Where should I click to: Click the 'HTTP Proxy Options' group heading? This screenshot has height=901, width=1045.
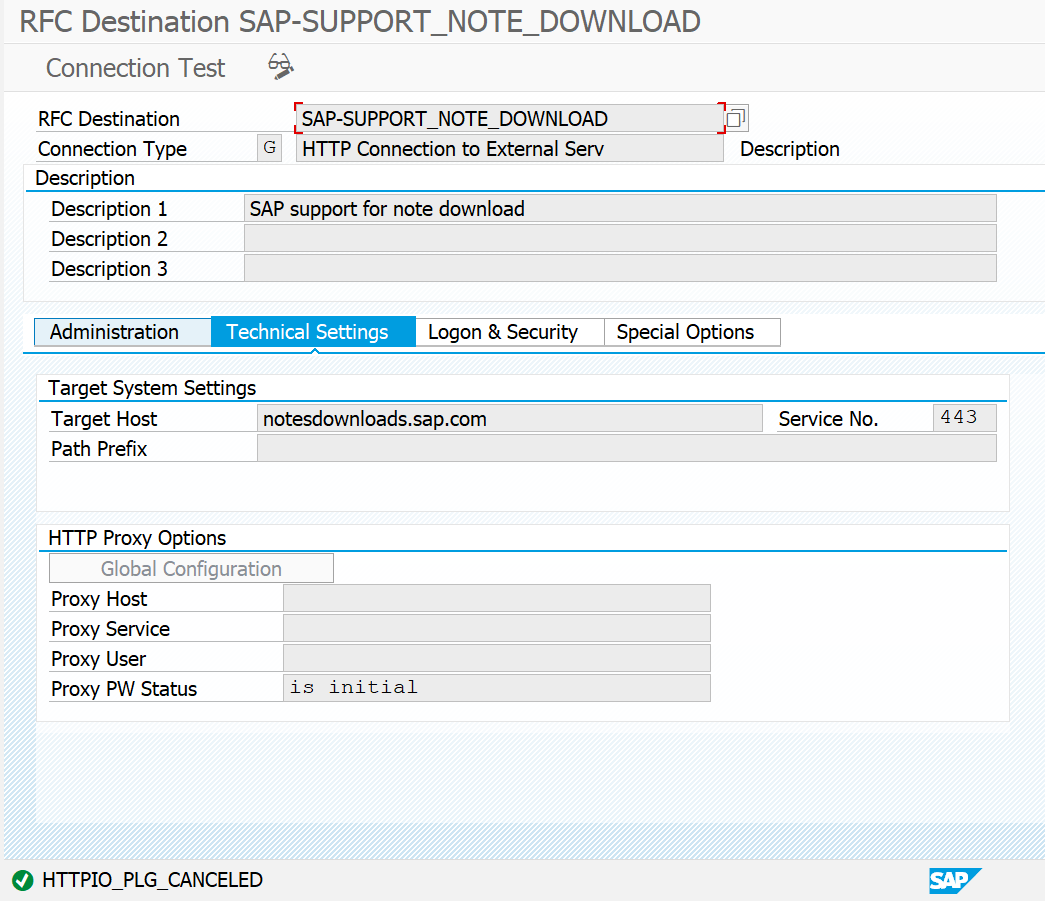(x=137, y=538)
